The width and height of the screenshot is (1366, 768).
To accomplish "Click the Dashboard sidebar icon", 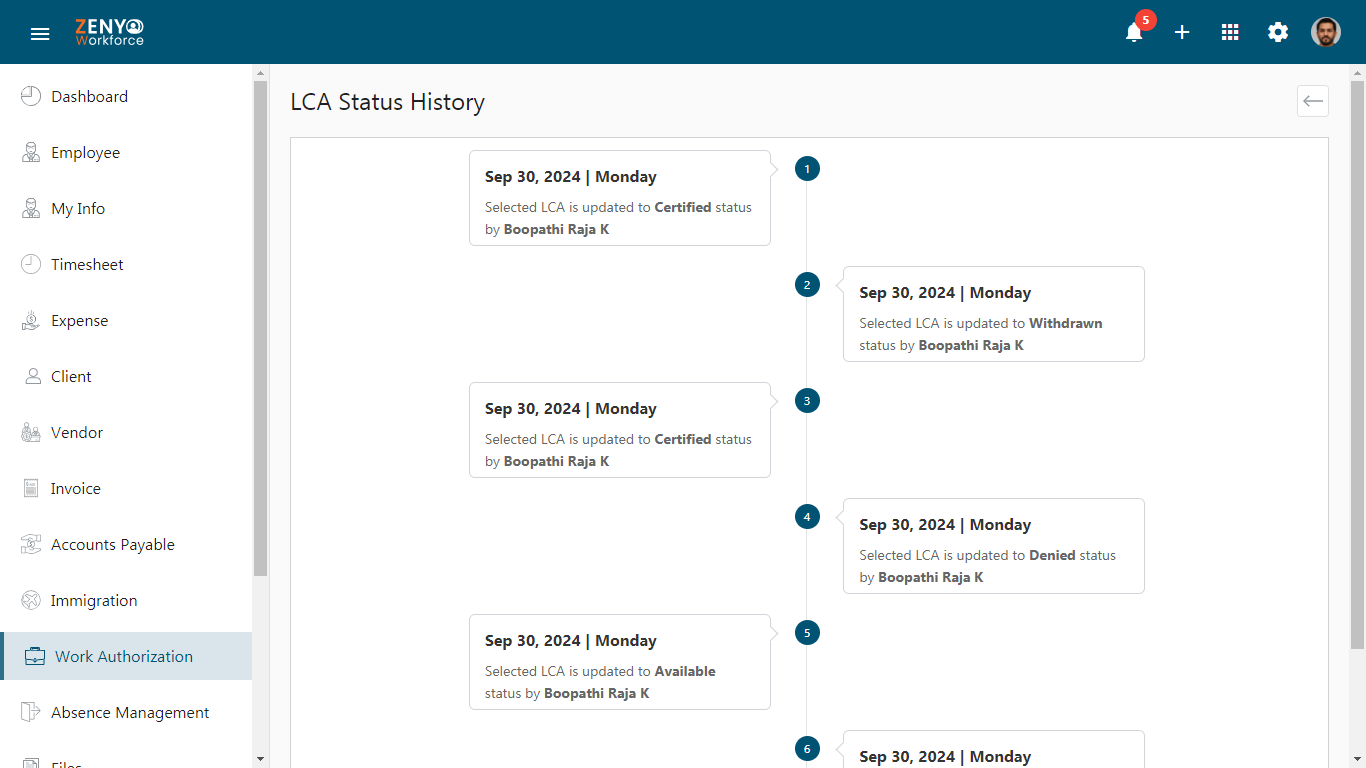I will pos(31,97).
